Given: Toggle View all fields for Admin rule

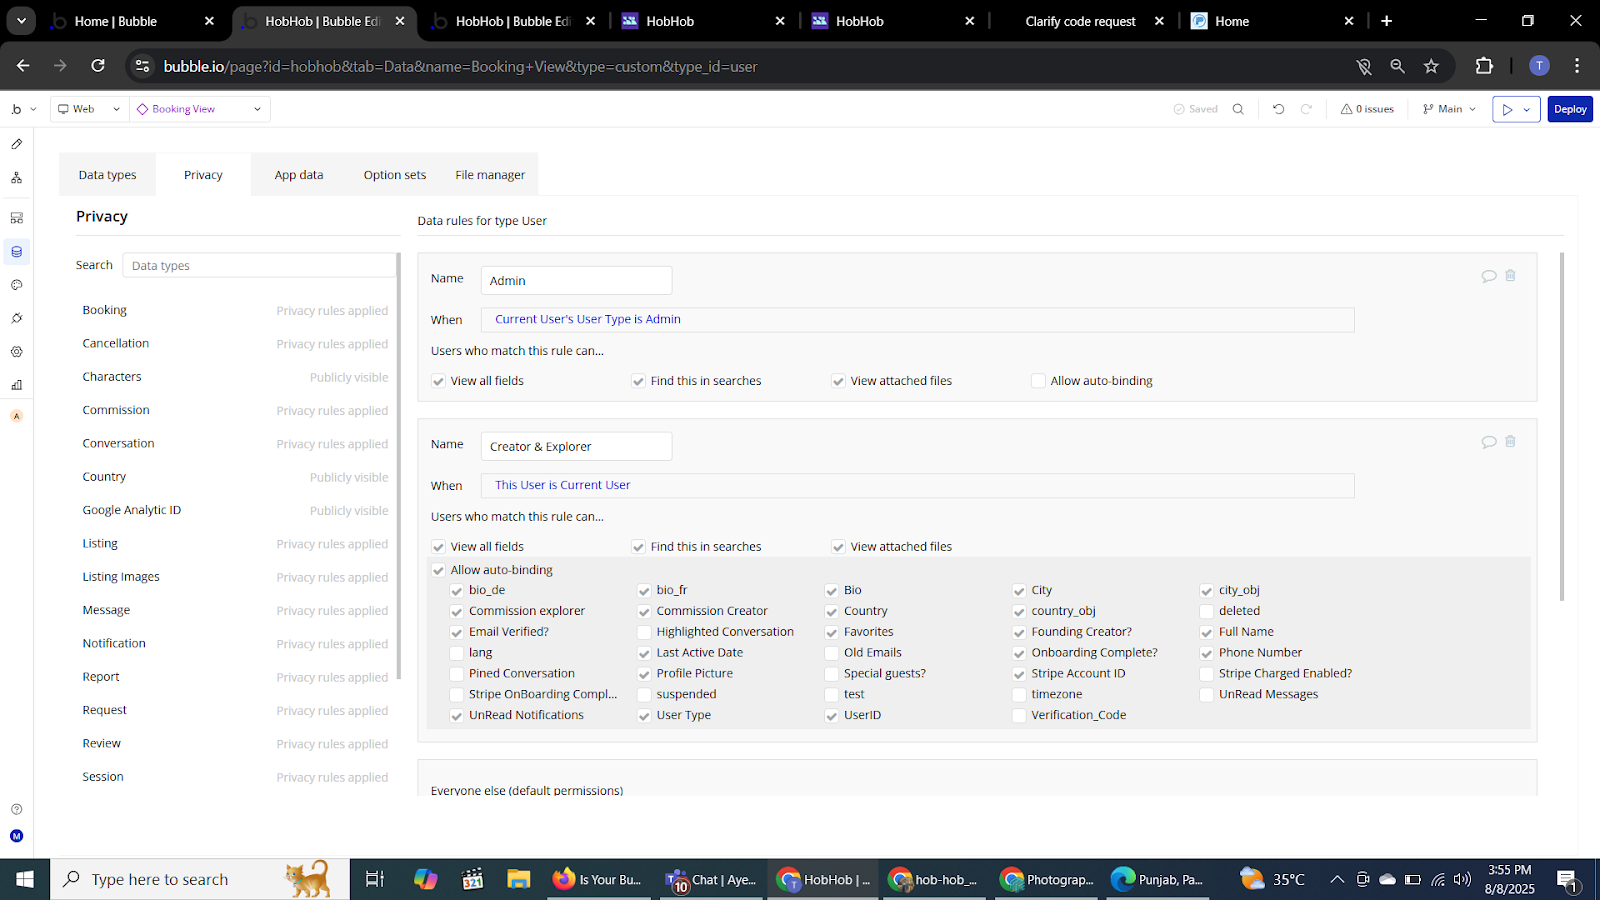Looking at the screenshot, I should 438,381.
